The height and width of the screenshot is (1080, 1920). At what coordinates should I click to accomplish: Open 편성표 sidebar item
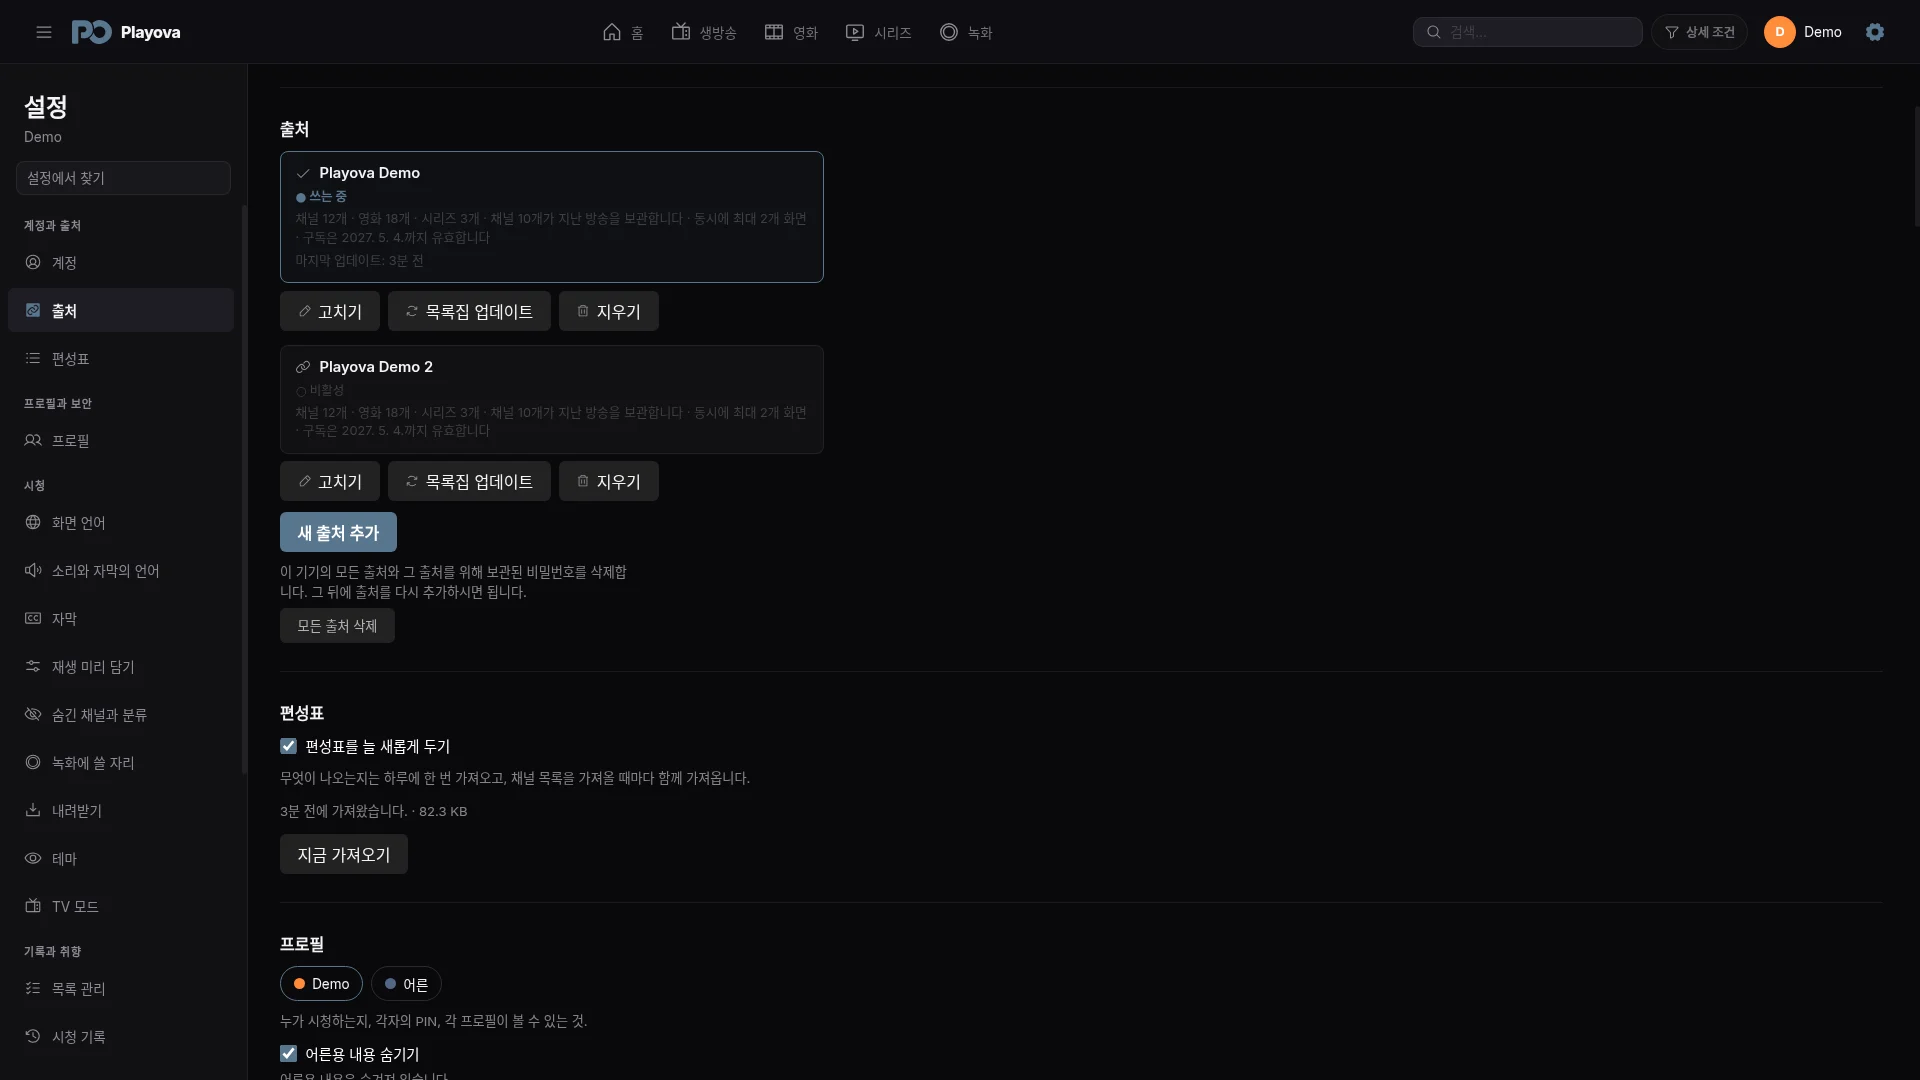click(121, 358)
